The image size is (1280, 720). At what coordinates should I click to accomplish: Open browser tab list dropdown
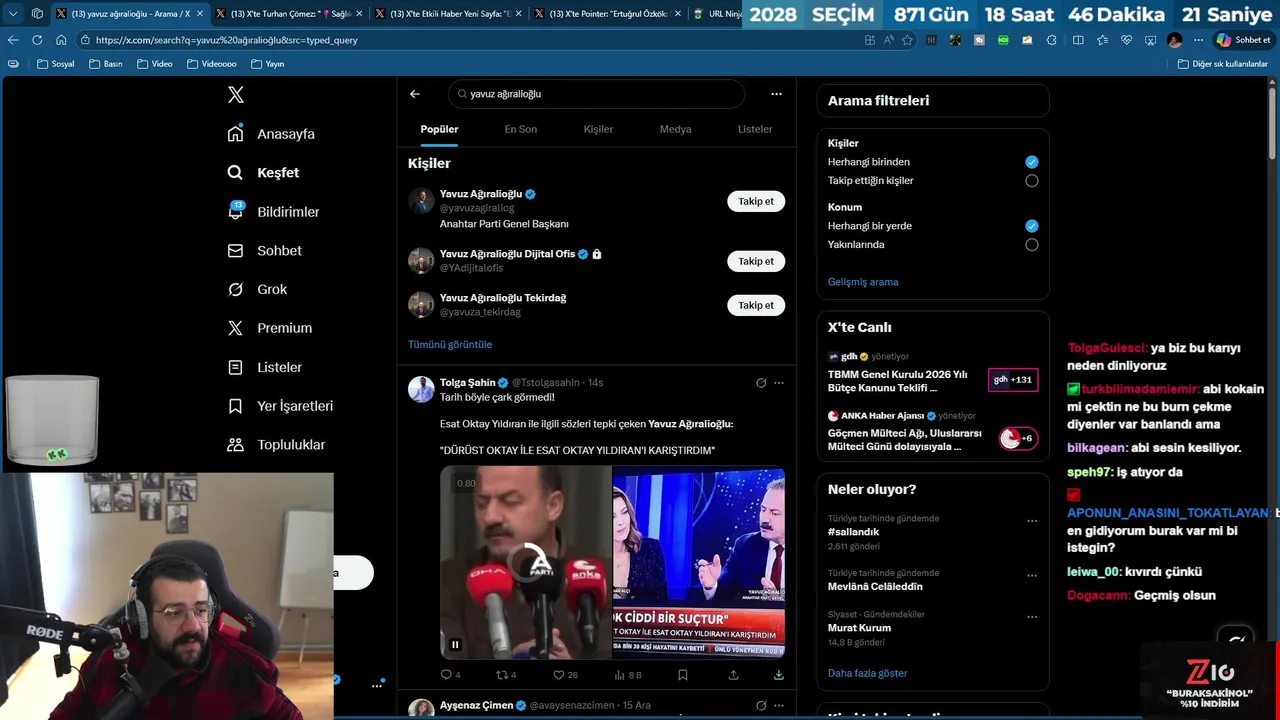pos(13,14)
